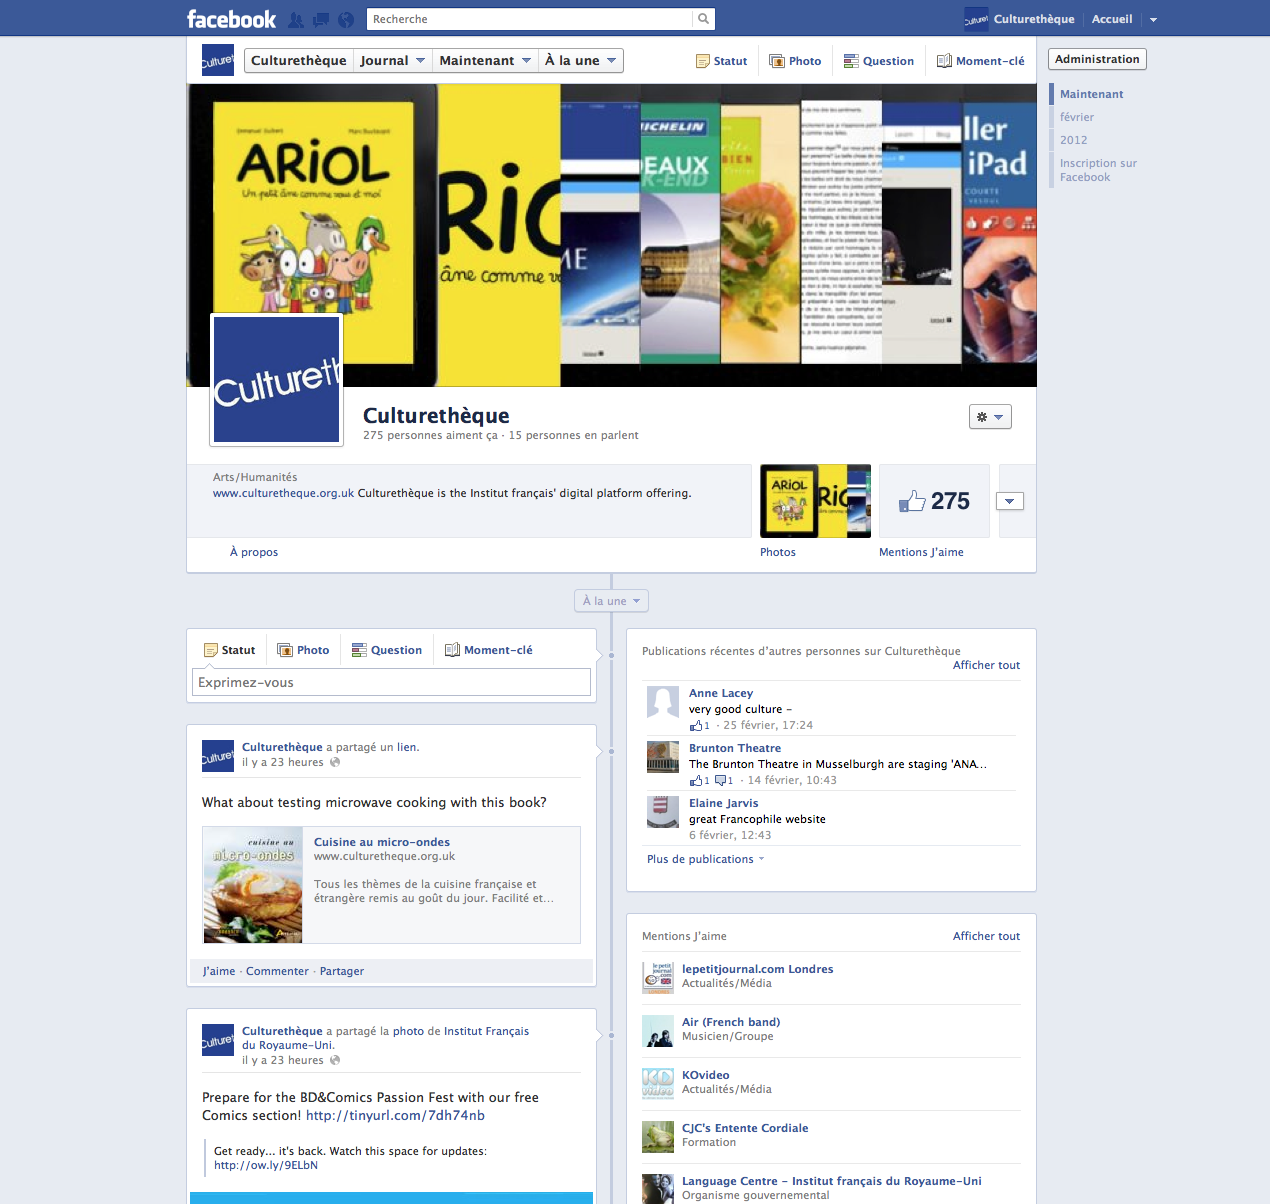
Task: Click Culturethèque logo in page header bar
Action: (x=218, y=60)
